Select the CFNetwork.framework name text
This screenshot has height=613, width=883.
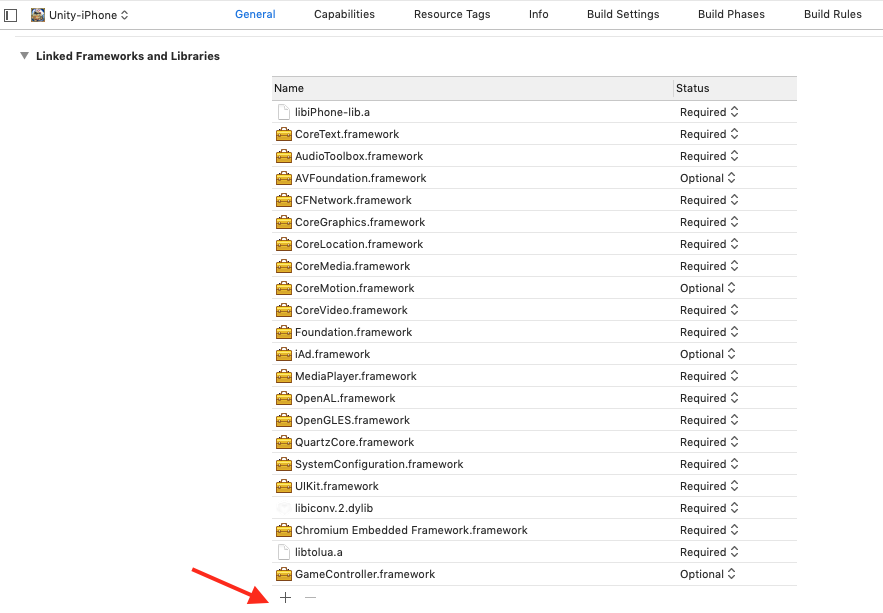(x=353, y=200)
